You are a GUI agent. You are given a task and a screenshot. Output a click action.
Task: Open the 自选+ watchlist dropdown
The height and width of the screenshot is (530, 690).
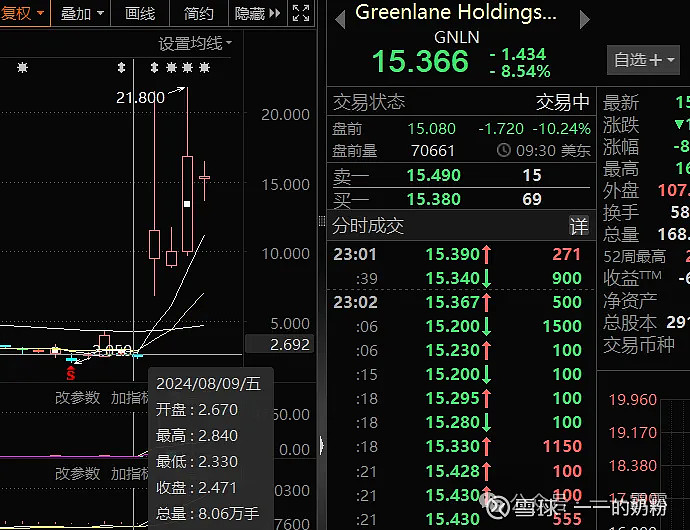(643, 59)
